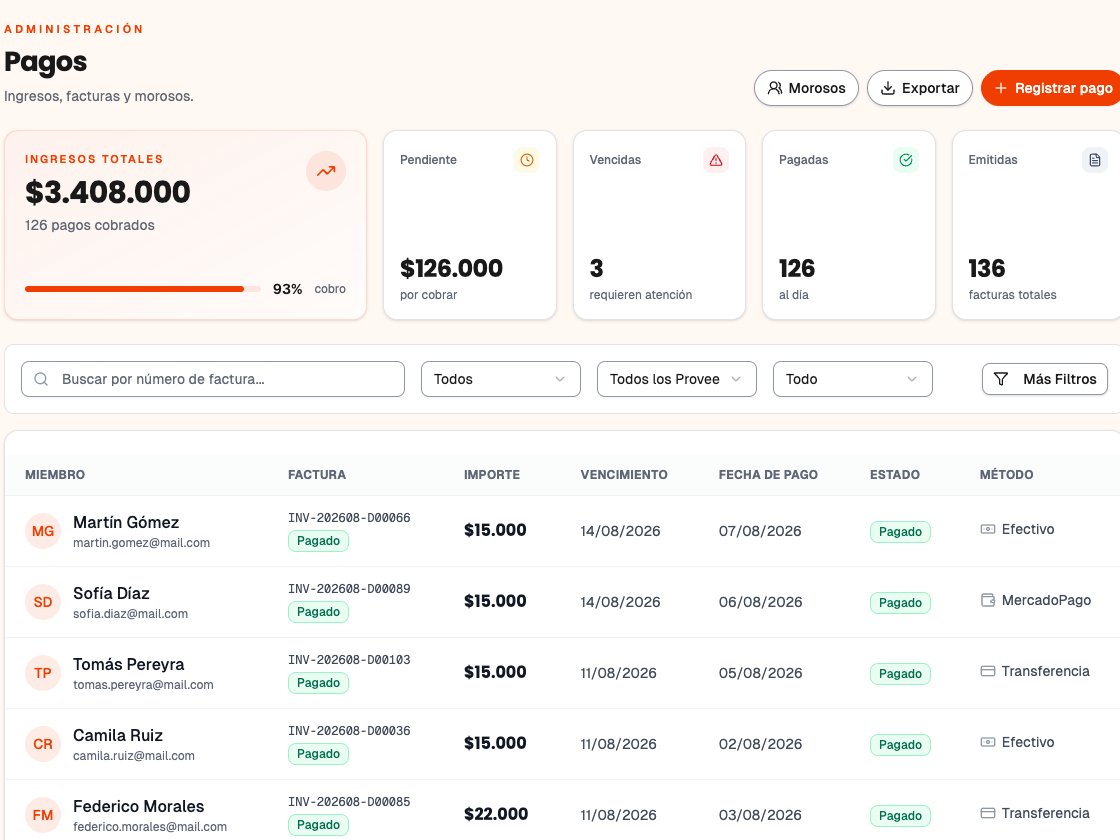The height and width of the screenshot is (840, 1120).
Task: Focus the invoice number search field
Action: click(213, 379)
